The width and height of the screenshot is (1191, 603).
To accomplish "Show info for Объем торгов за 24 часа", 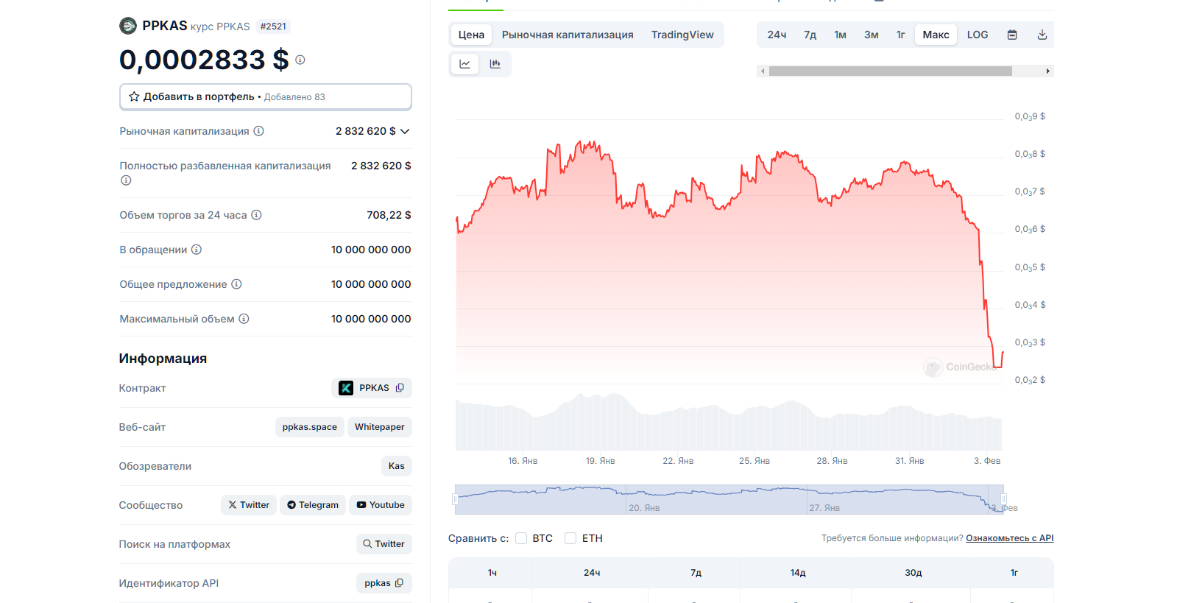I will point(257,215).
